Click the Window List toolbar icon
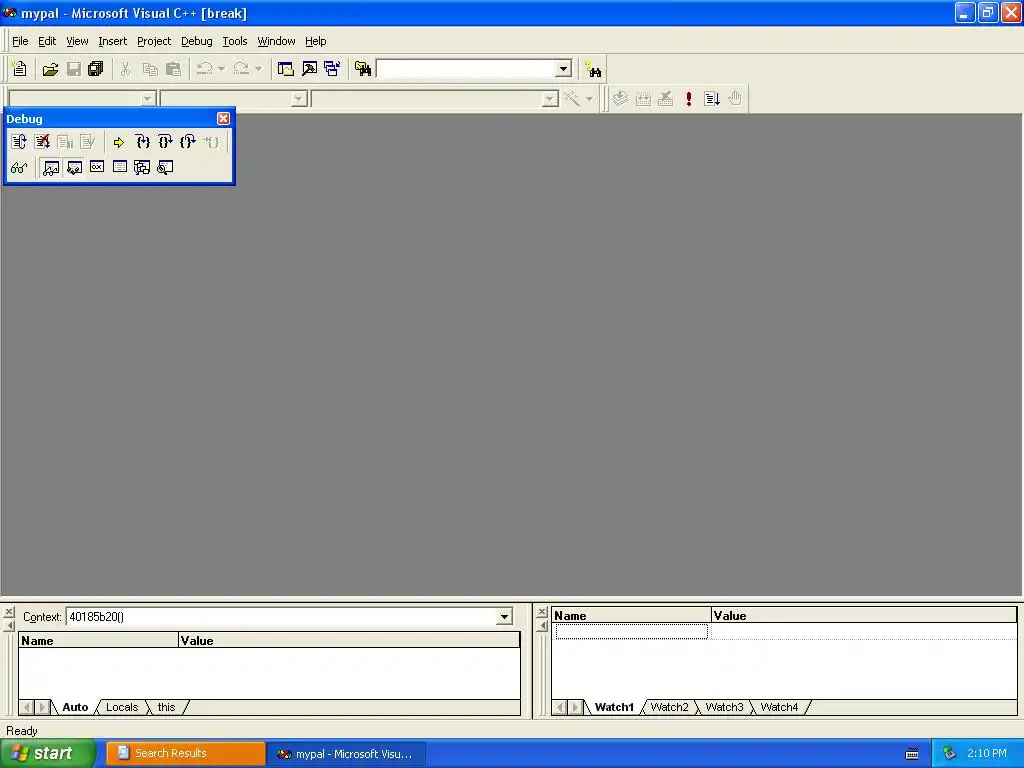Image resolution: width=1024 pixels, height=768 pixels. [332, 69]
